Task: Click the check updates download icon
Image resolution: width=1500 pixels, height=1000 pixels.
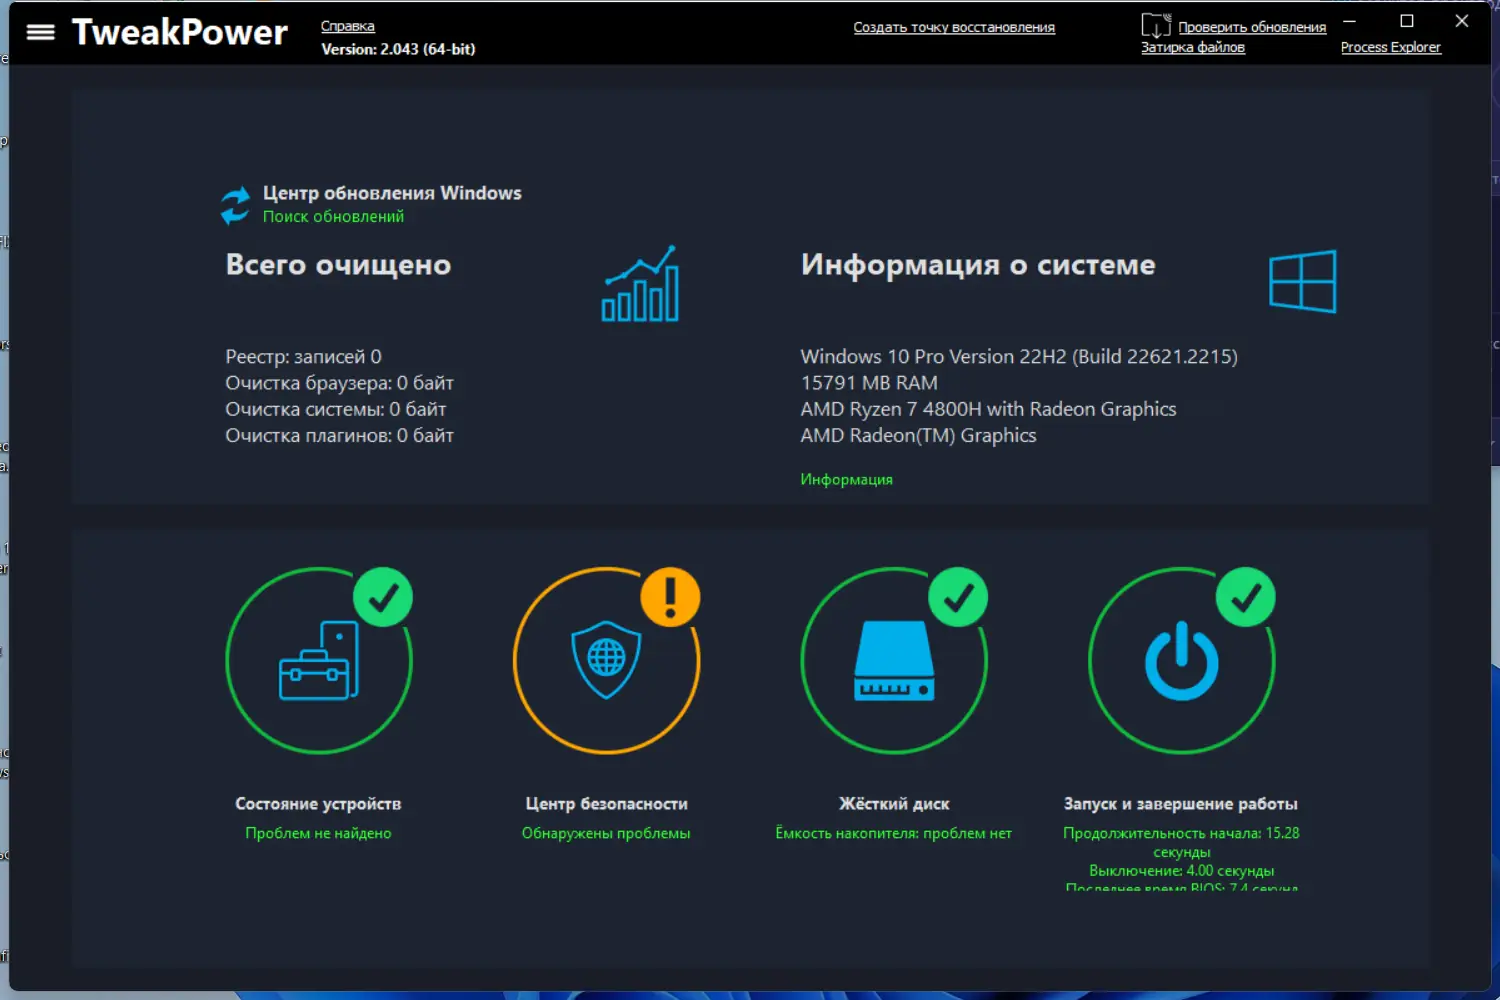Action: tap(1156, 26)
